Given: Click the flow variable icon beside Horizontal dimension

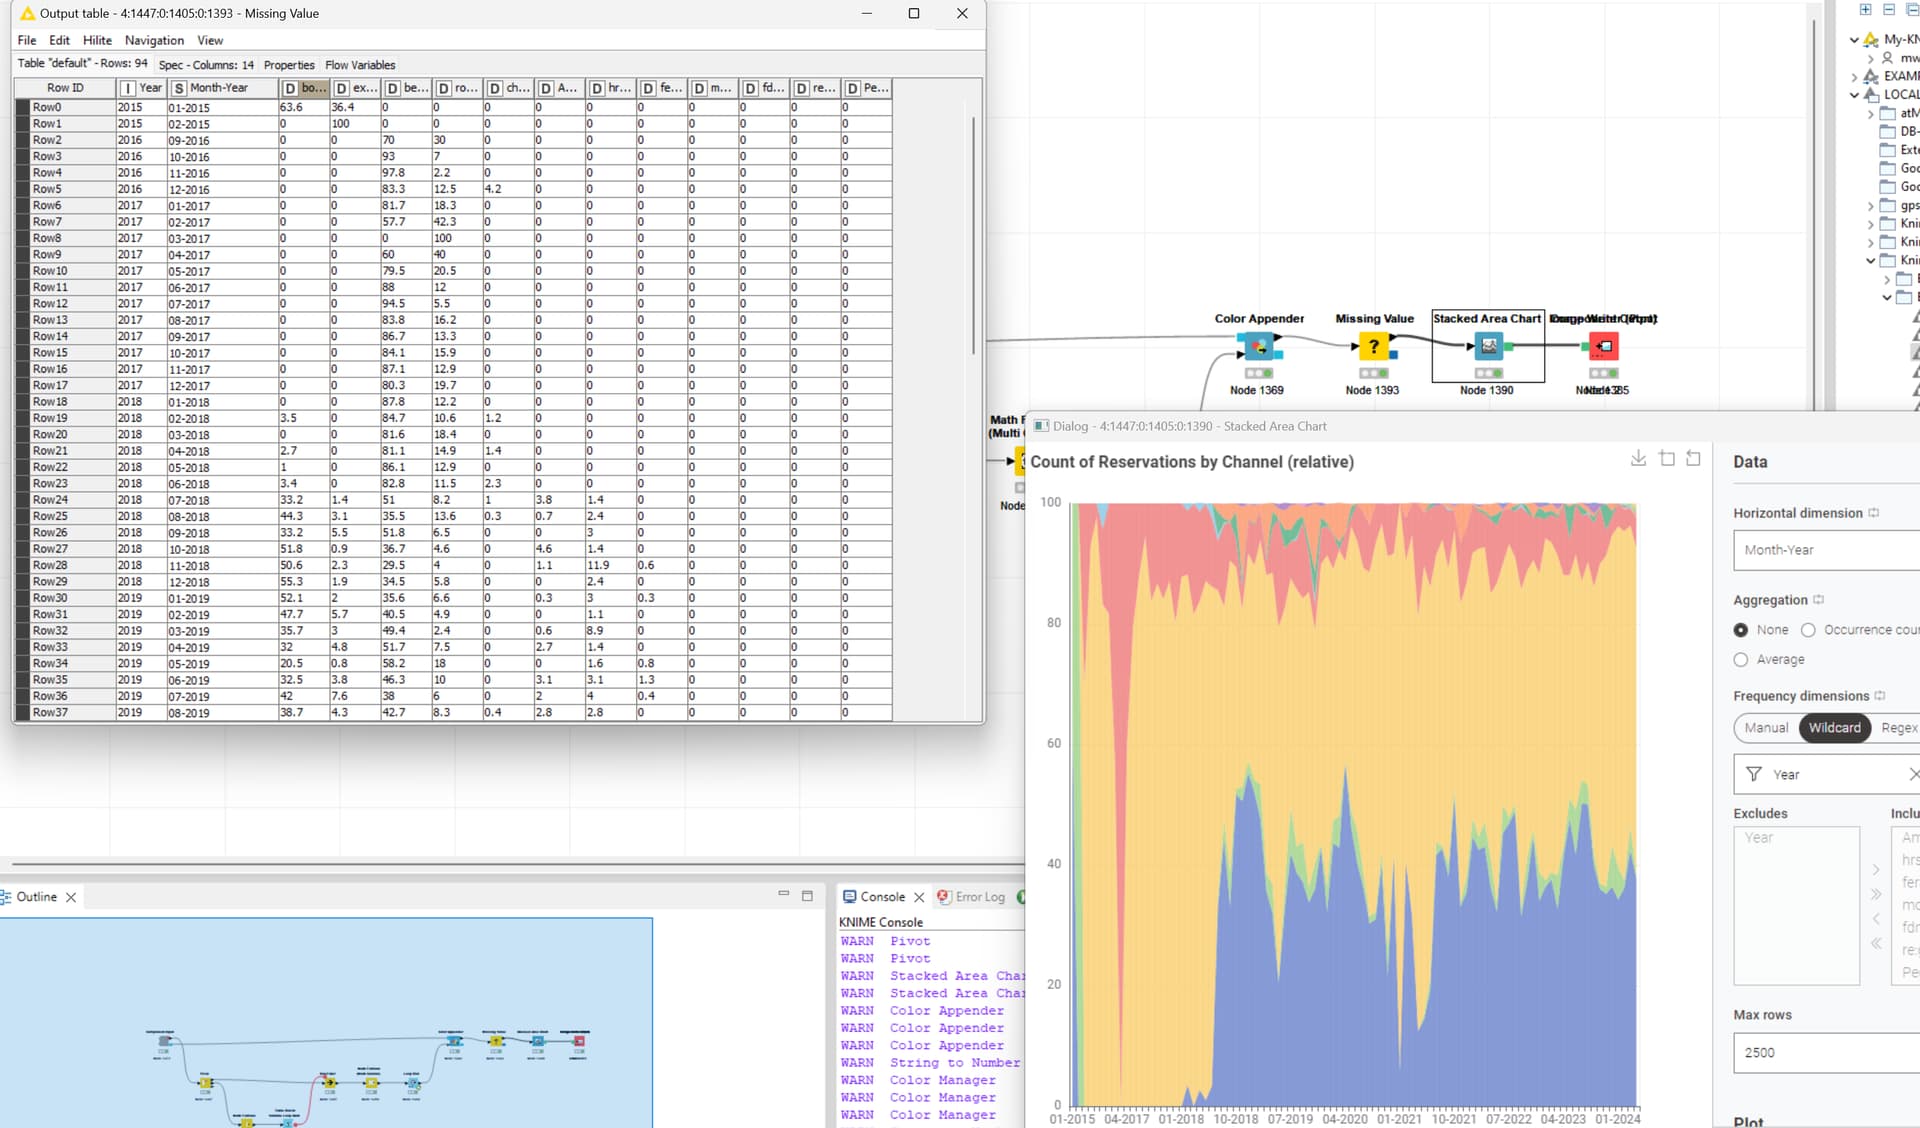Looking at the screenshot, I should point(1874,513).
